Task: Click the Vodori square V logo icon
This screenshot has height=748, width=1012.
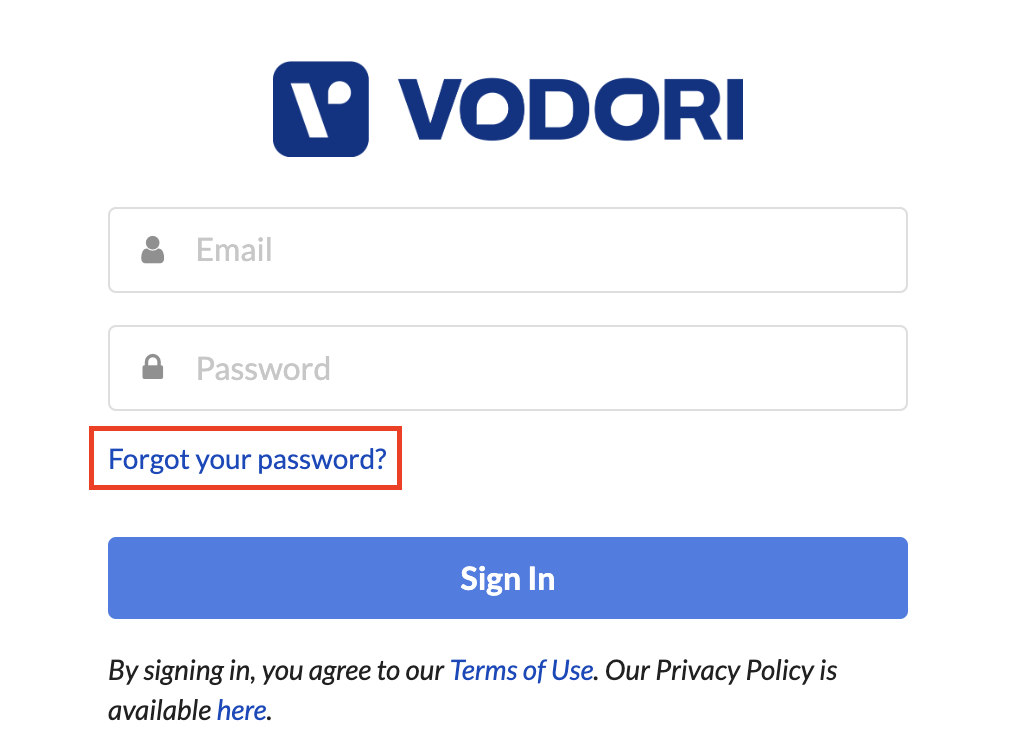Action: (320, 109)
